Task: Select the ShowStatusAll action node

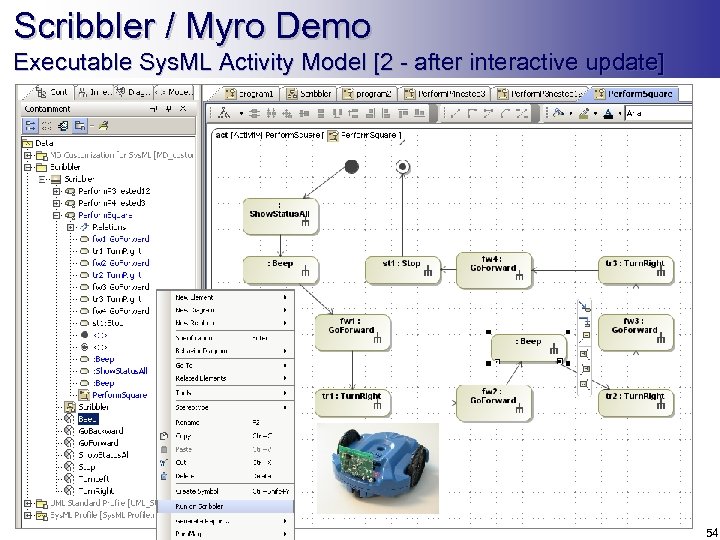Action: pyautogui.click(x=281, y=216)
